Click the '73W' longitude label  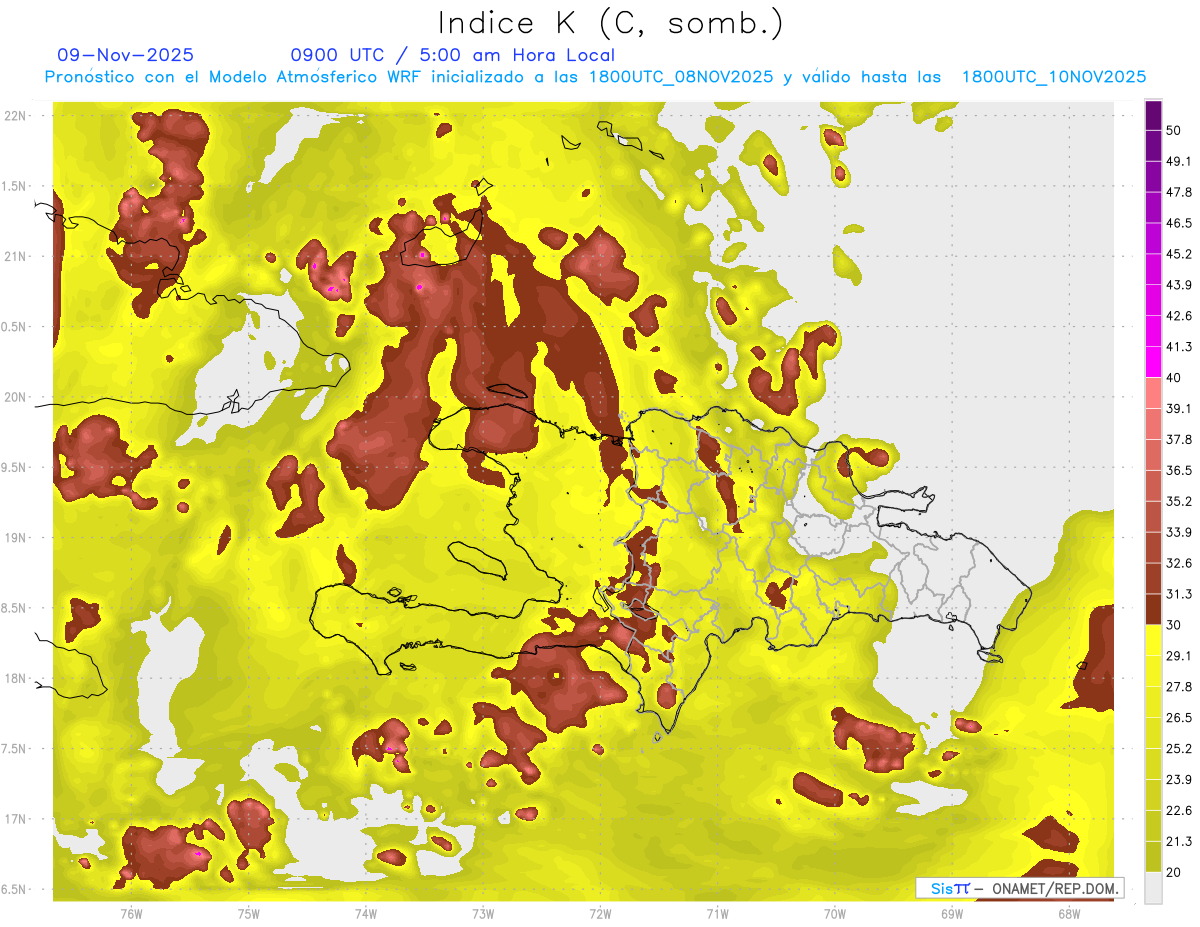[483, 914]
